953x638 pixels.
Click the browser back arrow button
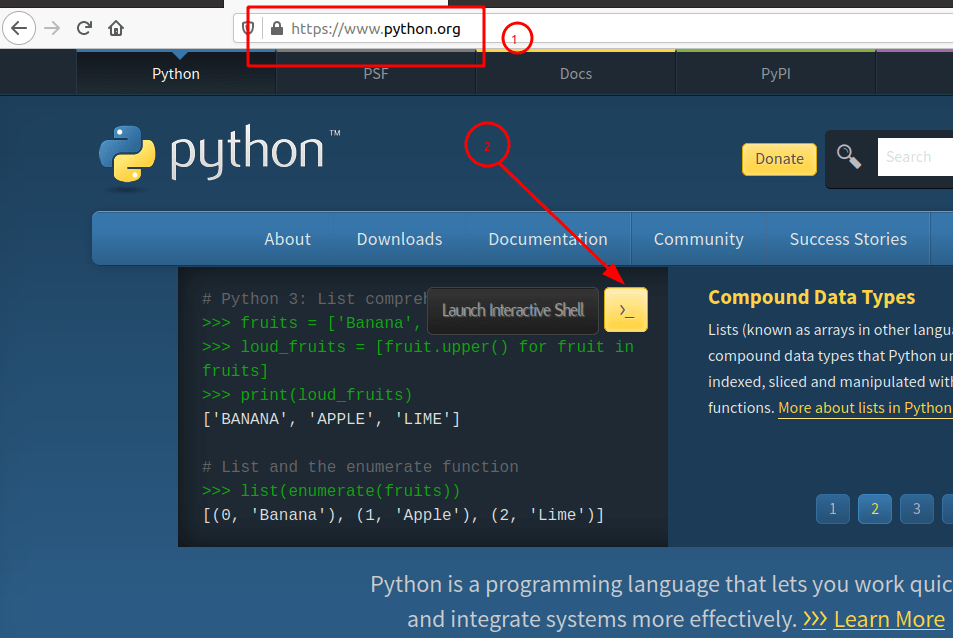click(18, 28)
